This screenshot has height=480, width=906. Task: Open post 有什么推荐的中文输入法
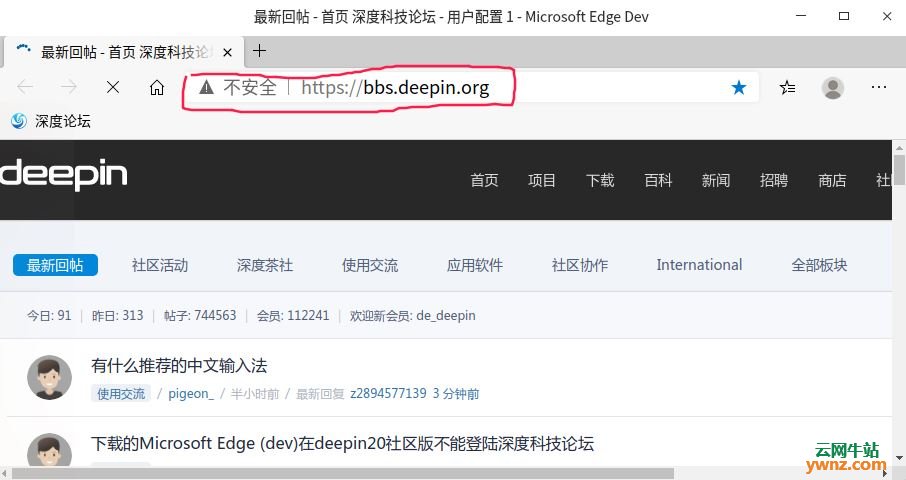[x=179, y=366]
